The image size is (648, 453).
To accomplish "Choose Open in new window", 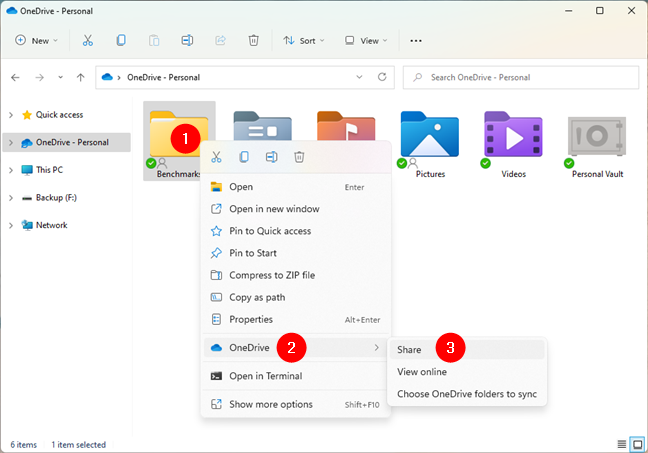I will click(x=296, y=209).
